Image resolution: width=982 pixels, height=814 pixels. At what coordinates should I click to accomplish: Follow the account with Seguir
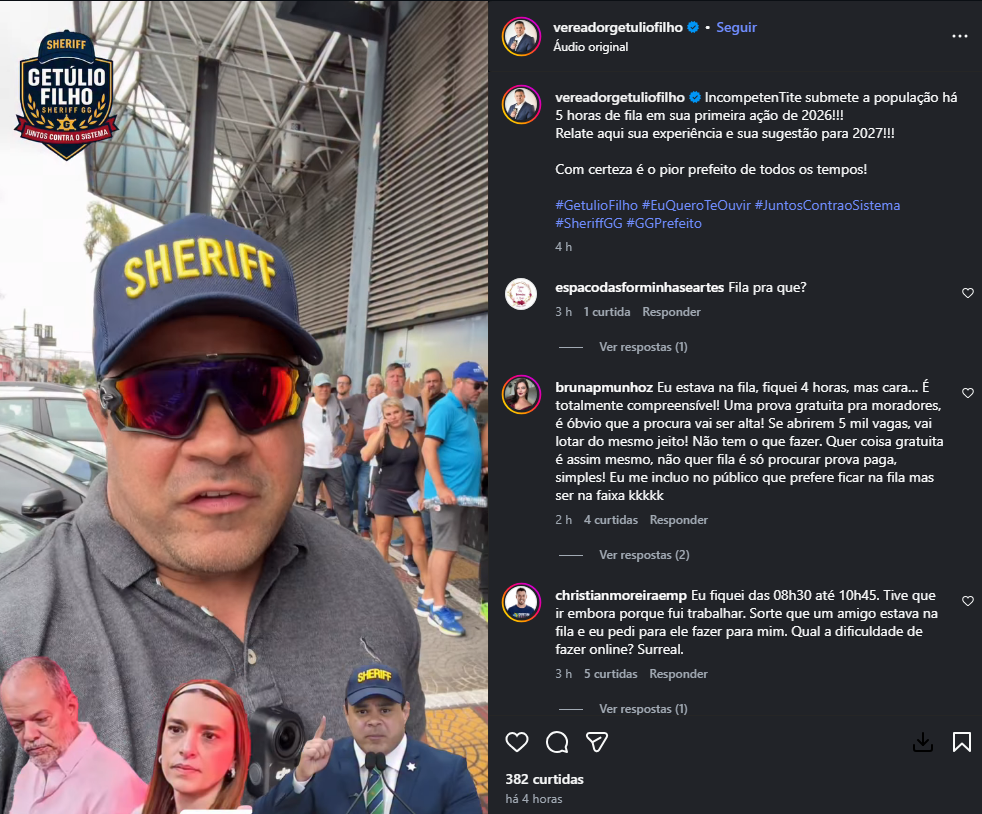click(736, 27)
